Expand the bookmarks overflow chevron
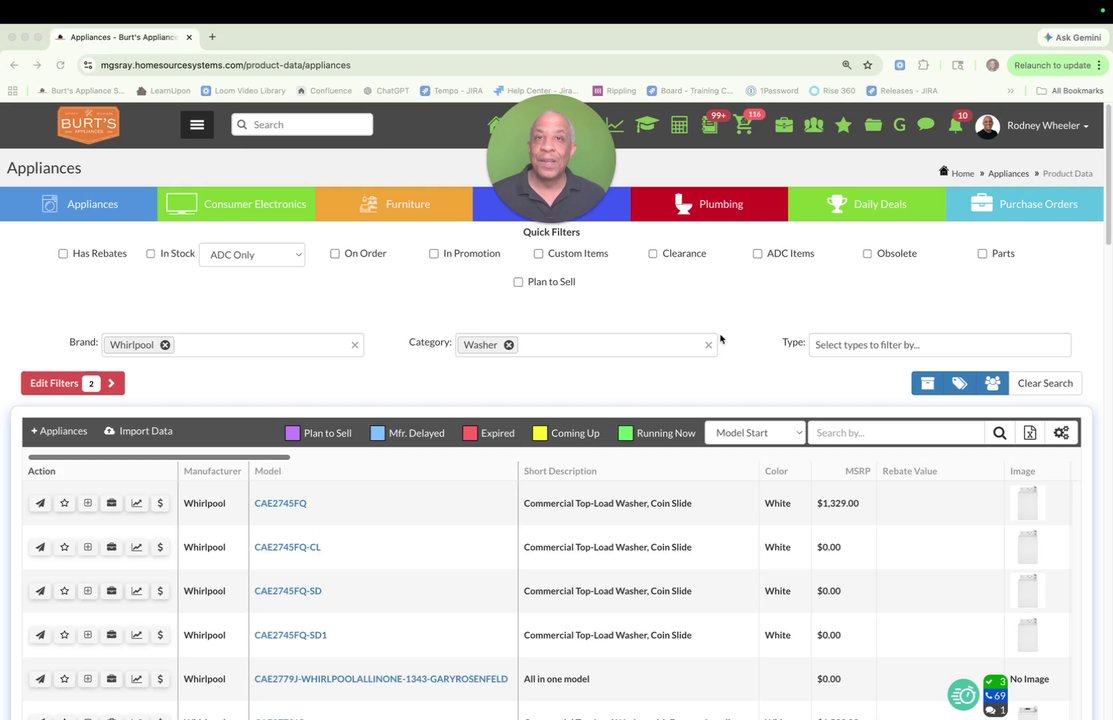Image resolution: width=1113 pixels, height=720 pixels. (1011, 91)
